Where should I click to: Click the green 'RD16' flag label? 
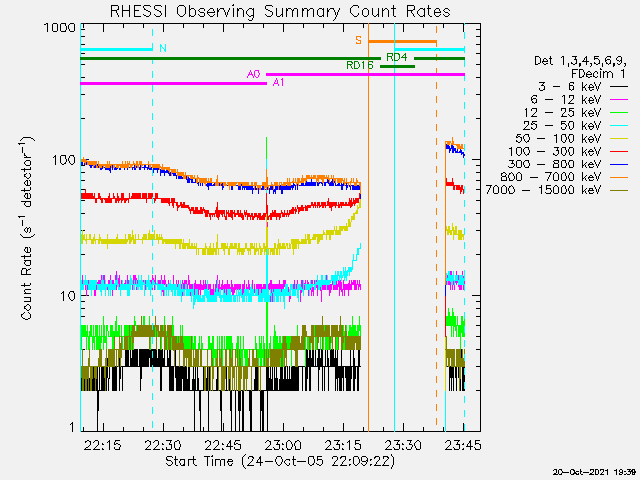click(x=360, y=65)
